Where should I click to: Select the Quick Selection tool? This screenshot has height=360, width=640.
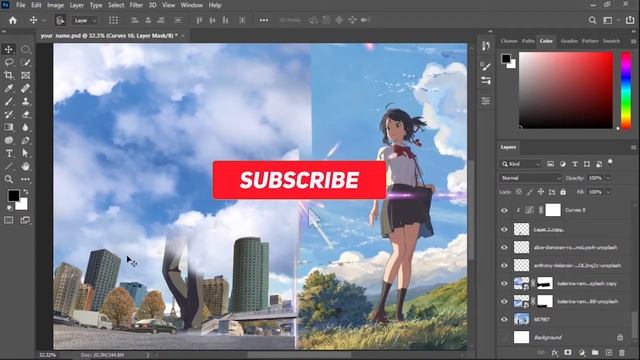coord(25,62)
